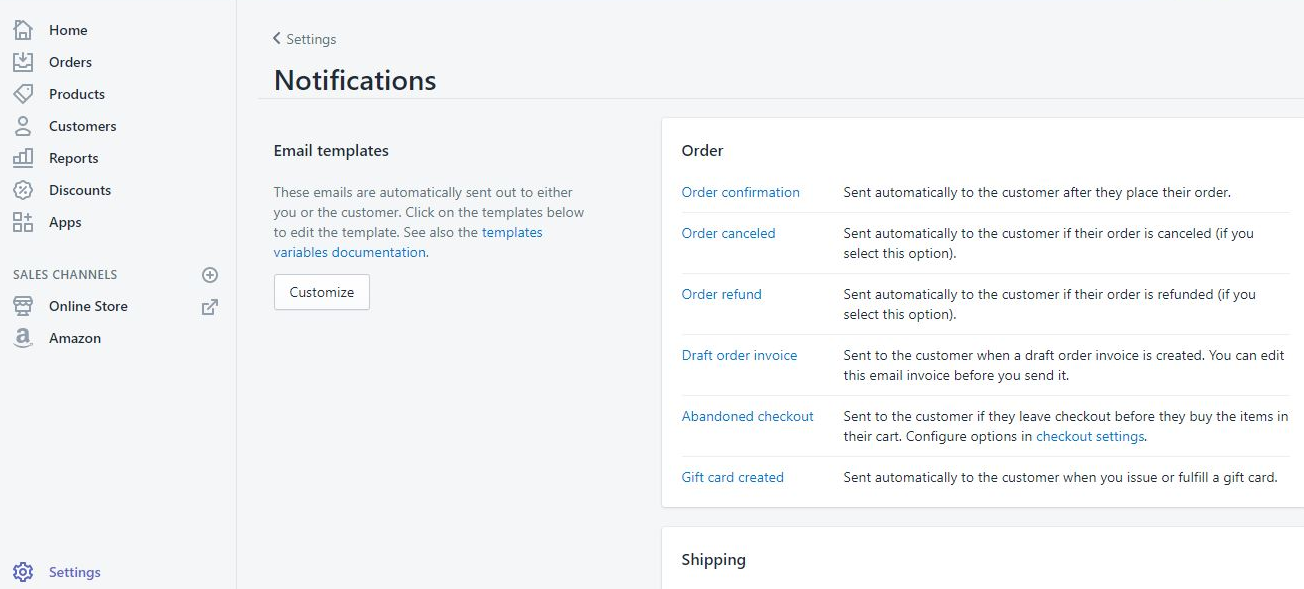The width and height of the screenshot is (1304, 589).
Task: Click the Online Store storefront icon
Action: tap(22, 306)
